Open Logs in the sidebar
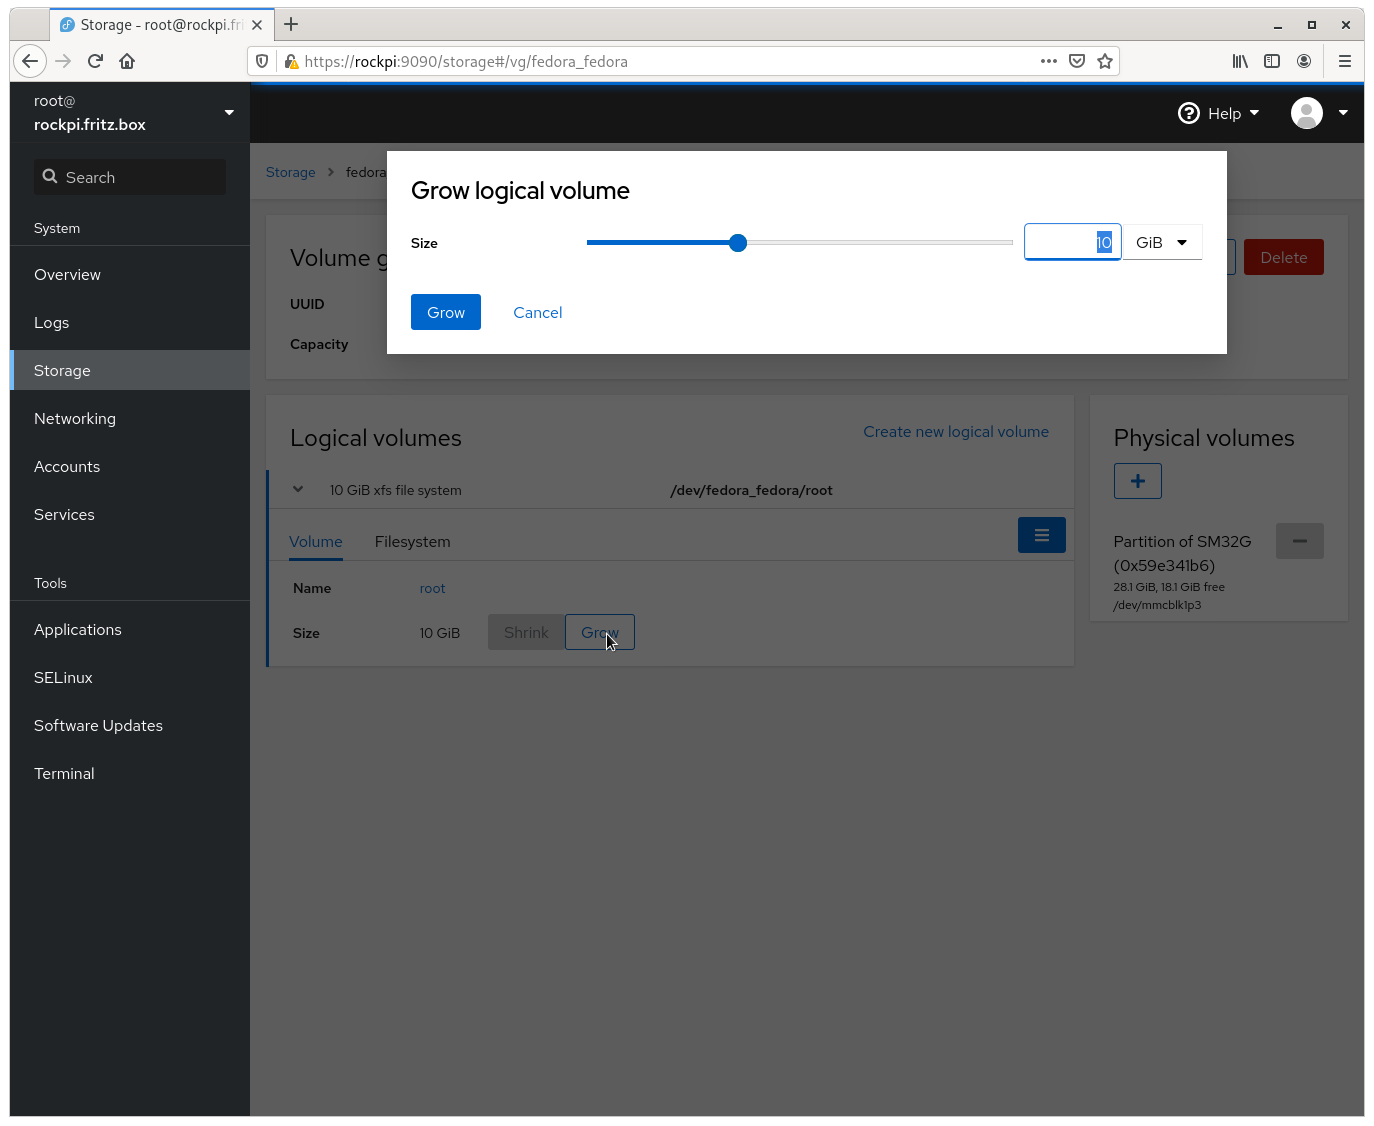Viewport: 1374px width, 1126px height. 130,322
